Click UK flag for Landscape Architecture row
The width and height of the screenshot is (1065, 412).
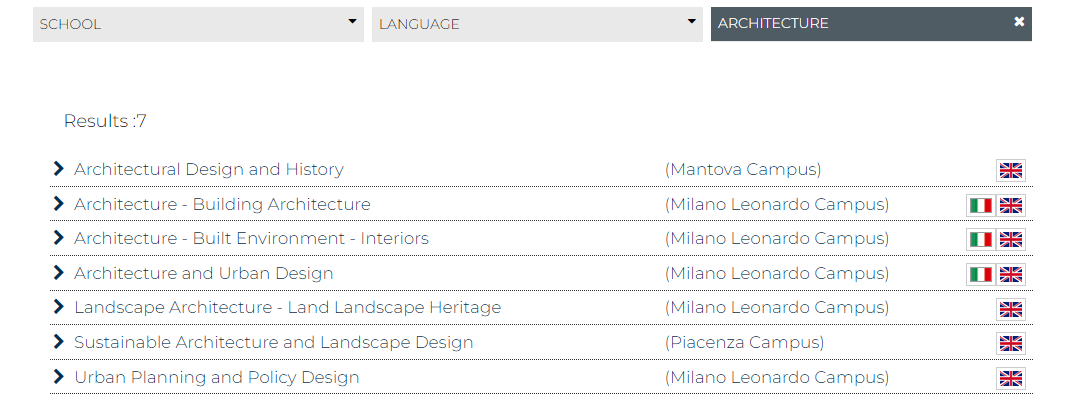coord(1011,309)
